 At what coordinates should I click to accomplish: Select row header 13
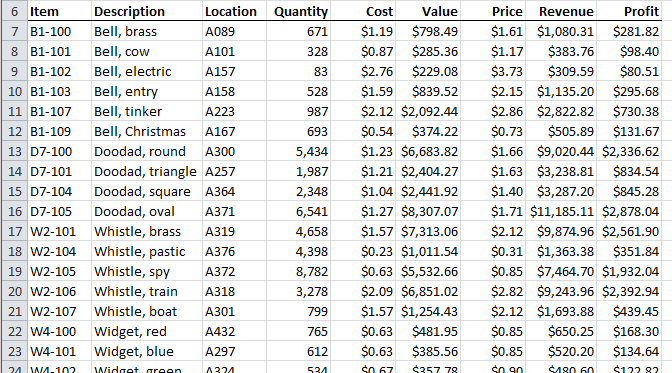[x=15, y=151]
